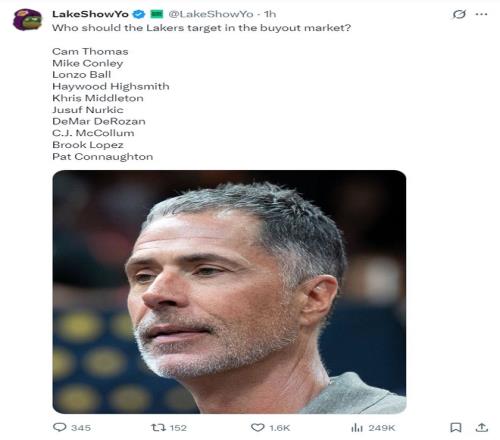The height and width of the screenshot is (440, 500).
Task: Bookmark this post
Action: (x=456, y=427)
